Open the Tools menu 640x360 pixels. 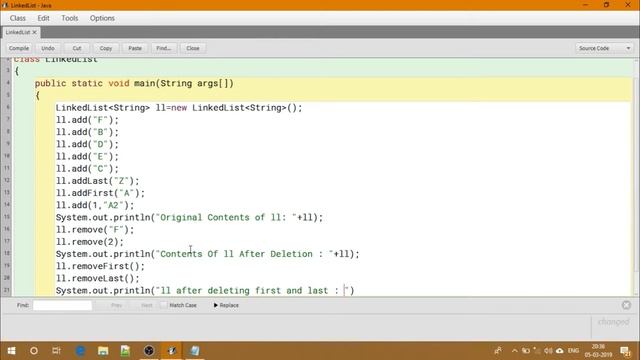[70, 18]
